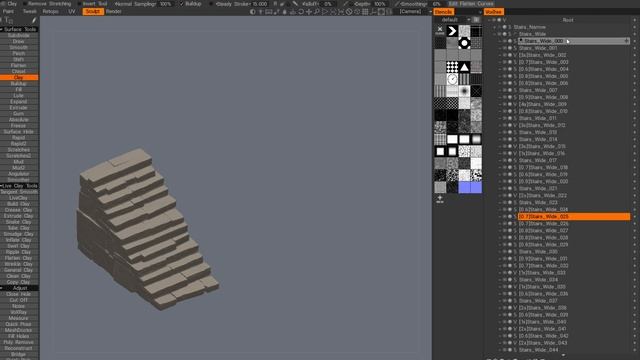This screenshot has width=640, height=360.
Task: Click the 'none' X stencil option
Action: (x=440, y=31)
